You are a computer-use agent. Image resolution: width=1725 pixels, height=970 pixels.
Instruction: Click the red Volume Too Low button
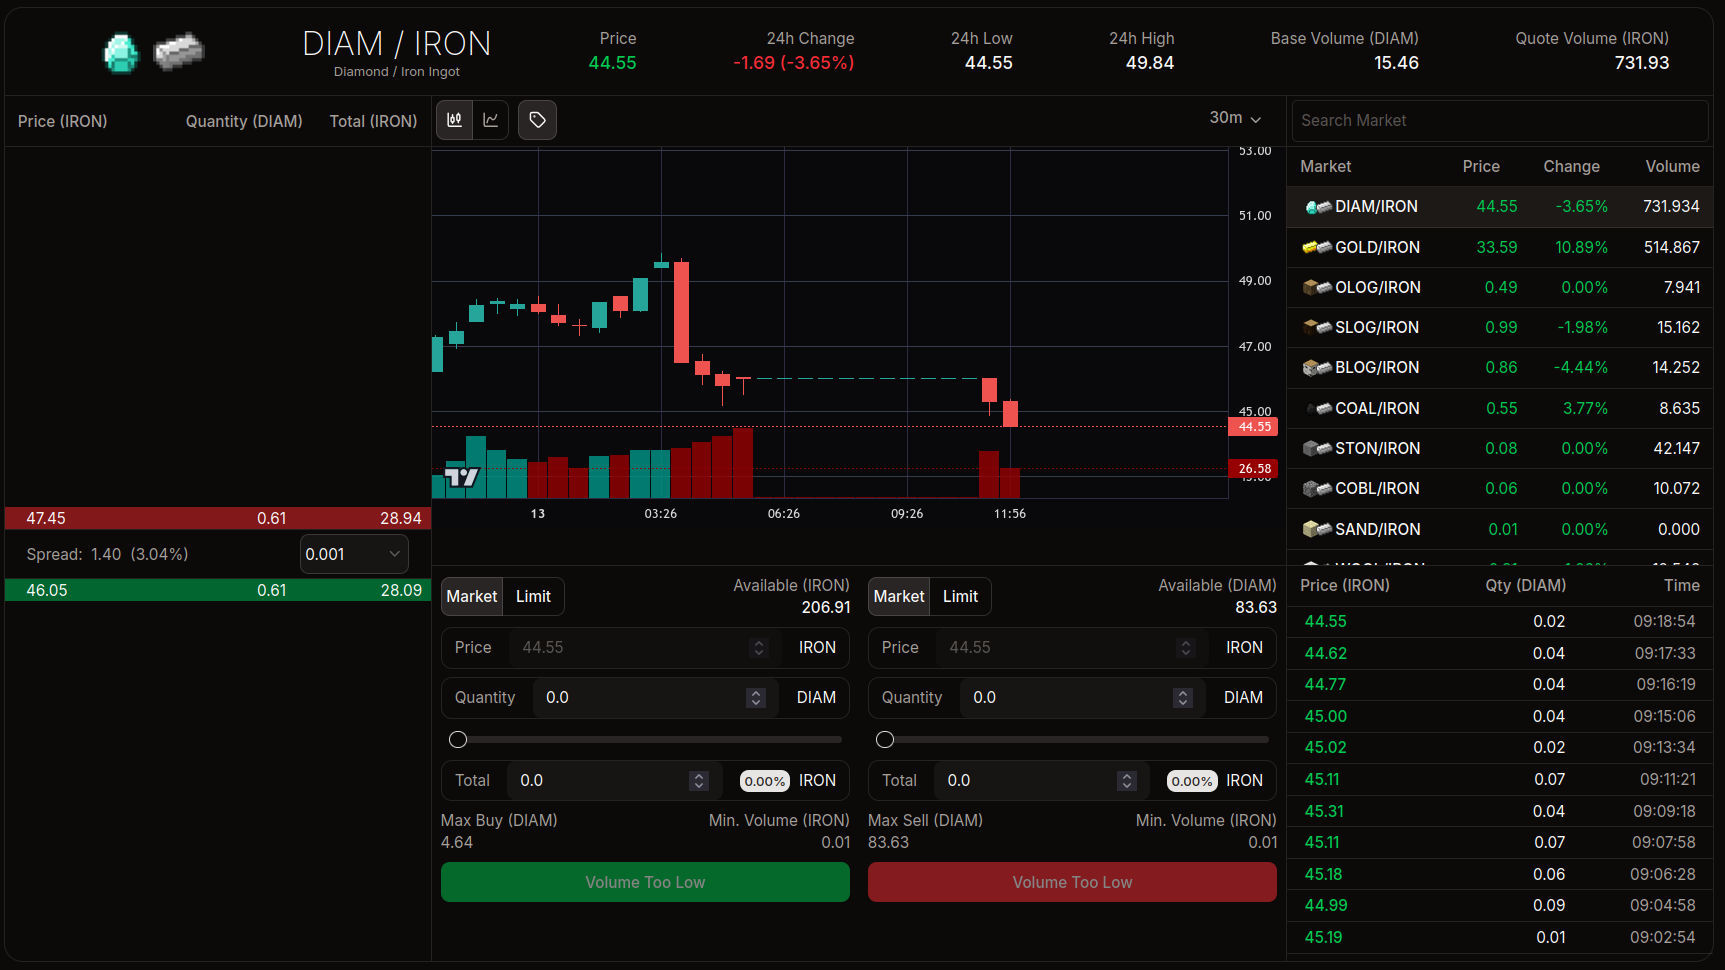click(1072, 882)
